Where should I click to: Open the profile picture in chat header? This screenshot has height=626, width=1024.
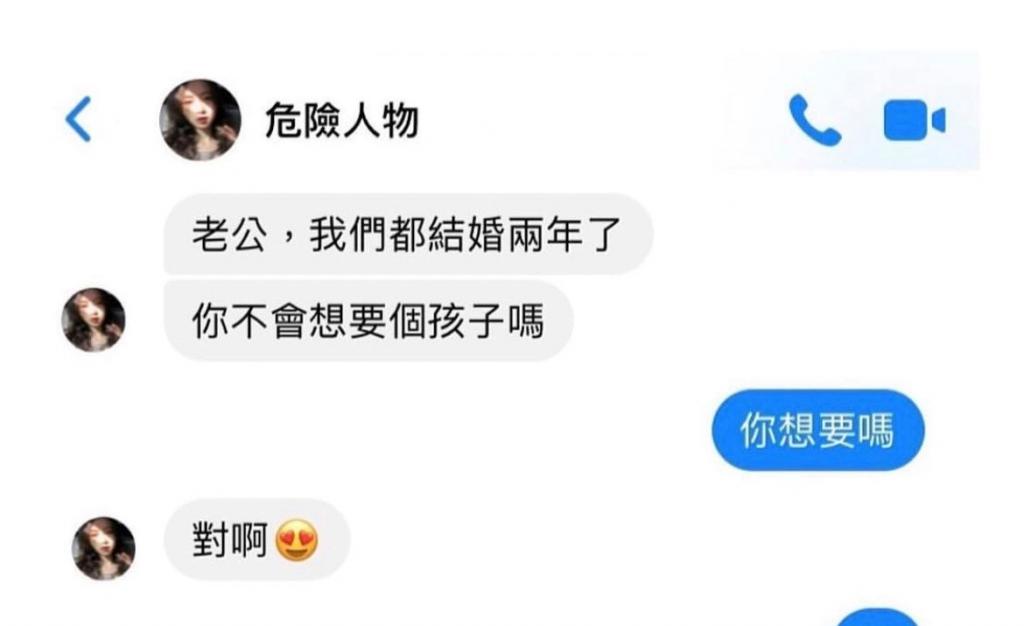(200, 120)
